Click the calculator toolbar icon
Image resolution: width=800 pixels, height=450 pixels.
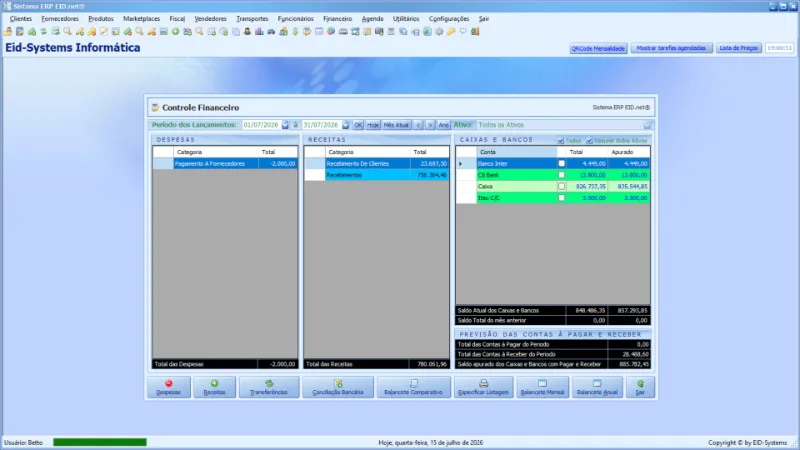(391, 32)
